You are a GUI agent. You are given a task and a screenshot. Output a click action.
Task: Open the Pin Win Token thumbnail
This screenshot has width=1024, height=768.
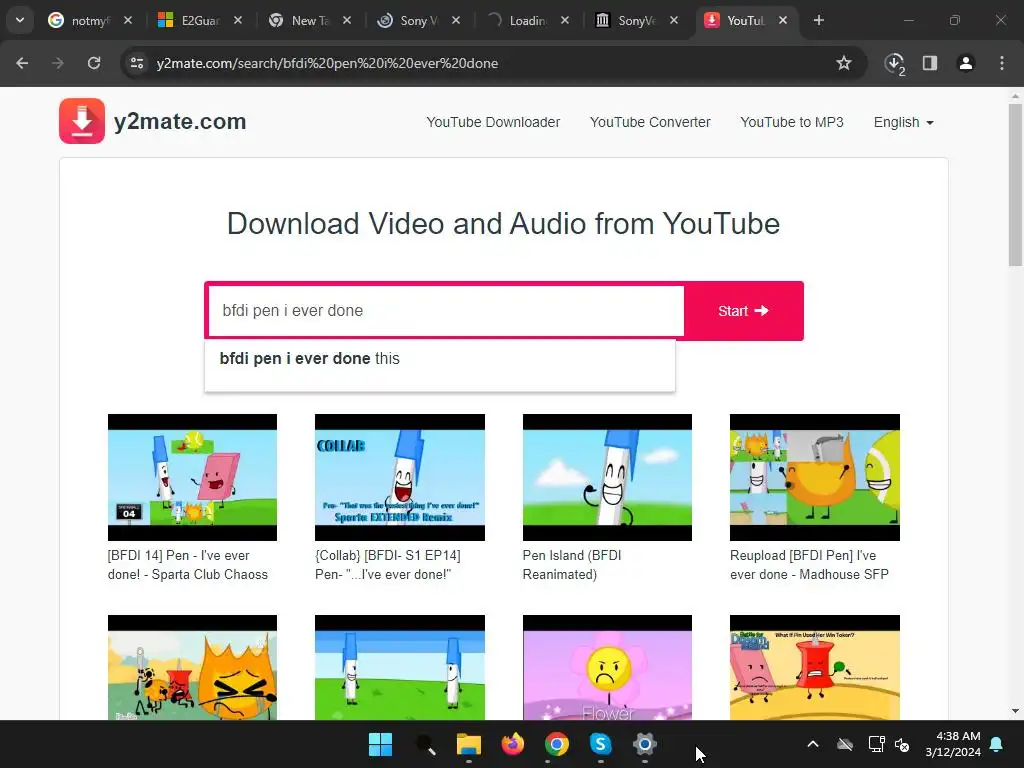click(x=814, y=667)
